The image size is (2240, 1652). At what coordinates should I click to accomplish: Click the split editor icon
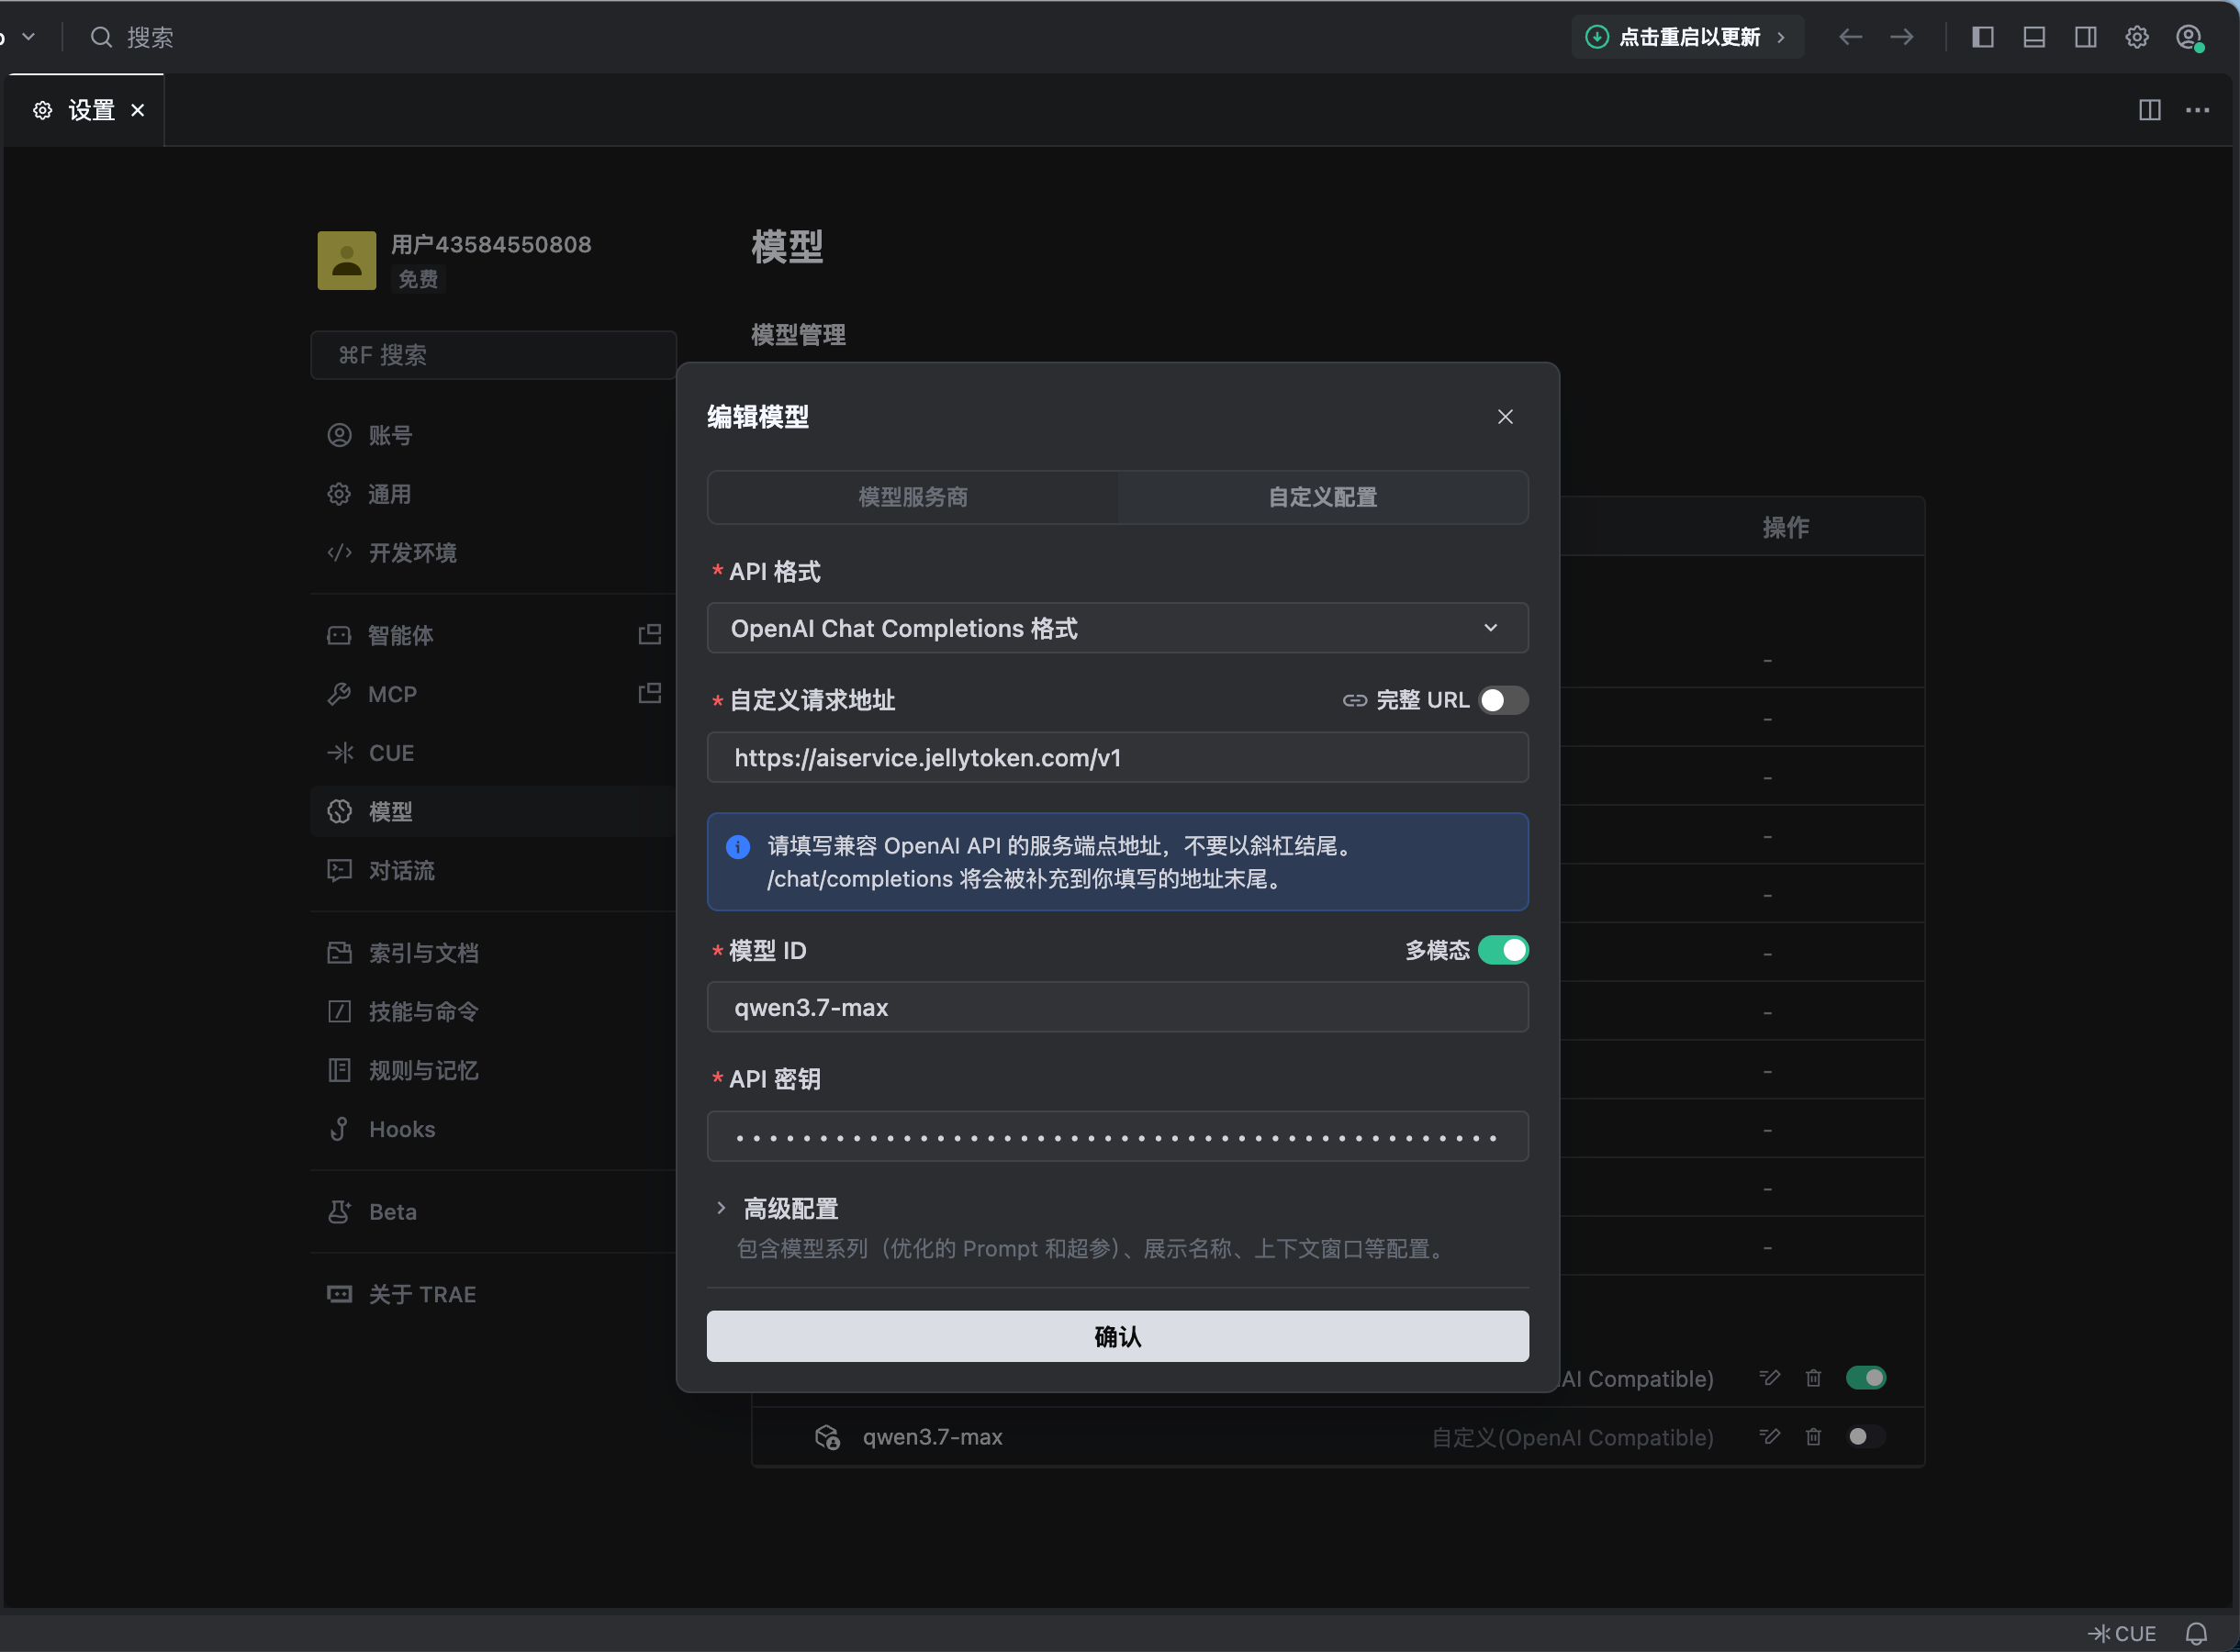2149,110
